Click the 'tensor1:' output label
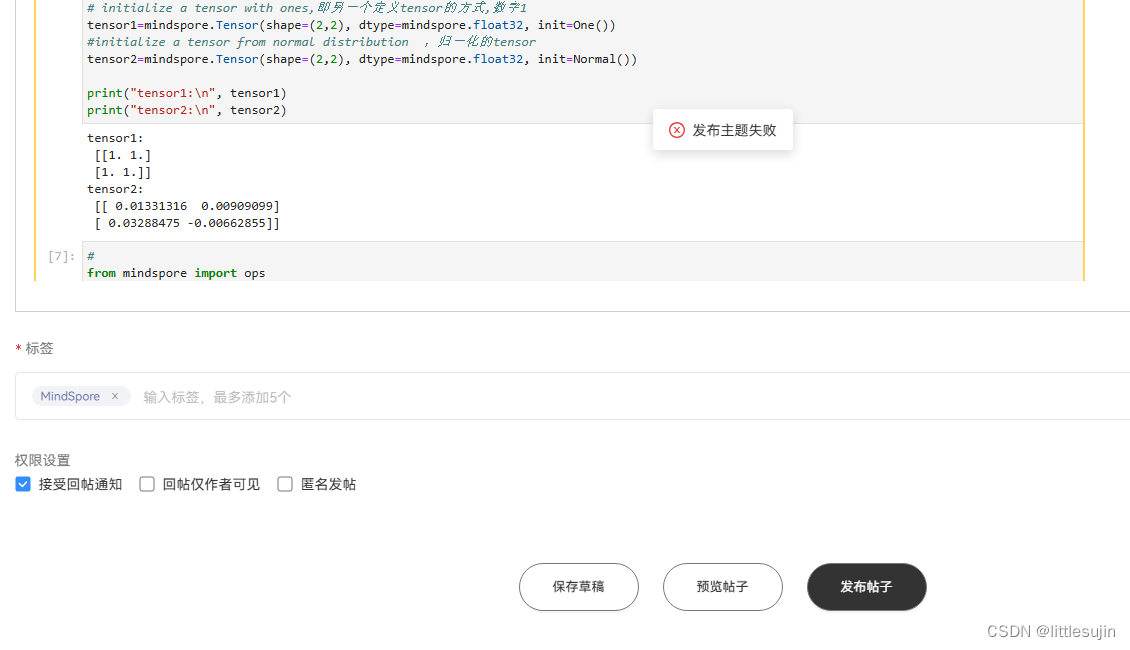1130x650 pixels. [115, 138]
